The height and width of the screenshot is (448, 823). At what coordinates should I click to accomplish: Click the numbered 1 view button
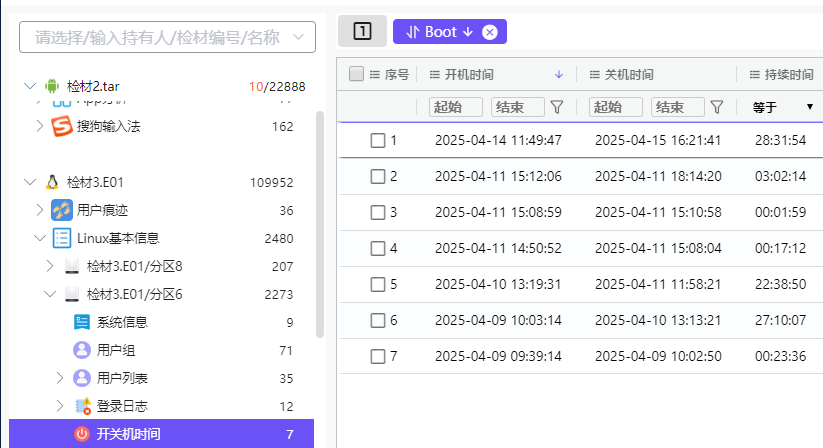click(362, 32)
